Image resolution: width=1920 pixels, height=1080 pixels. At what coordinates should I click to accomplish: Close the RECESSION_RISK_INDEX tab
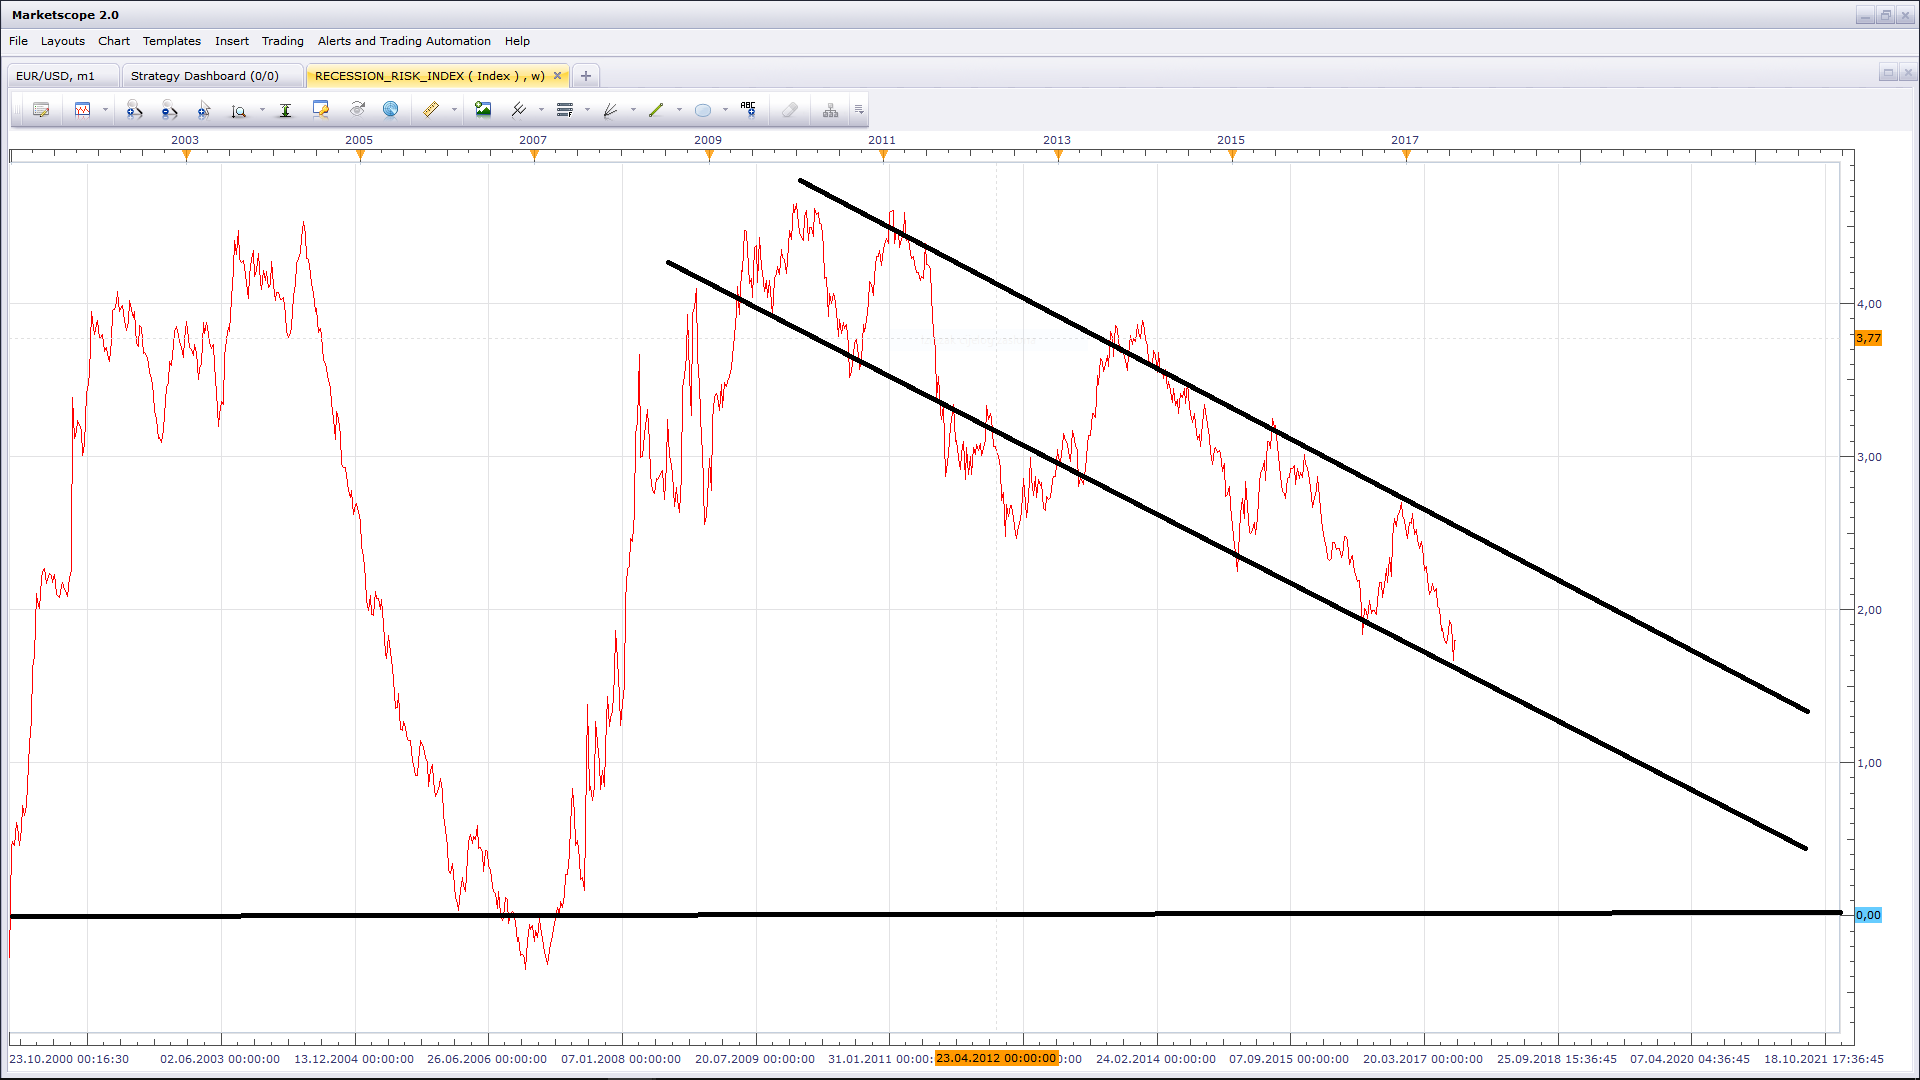pyautogui.click(x=558, y=76)
